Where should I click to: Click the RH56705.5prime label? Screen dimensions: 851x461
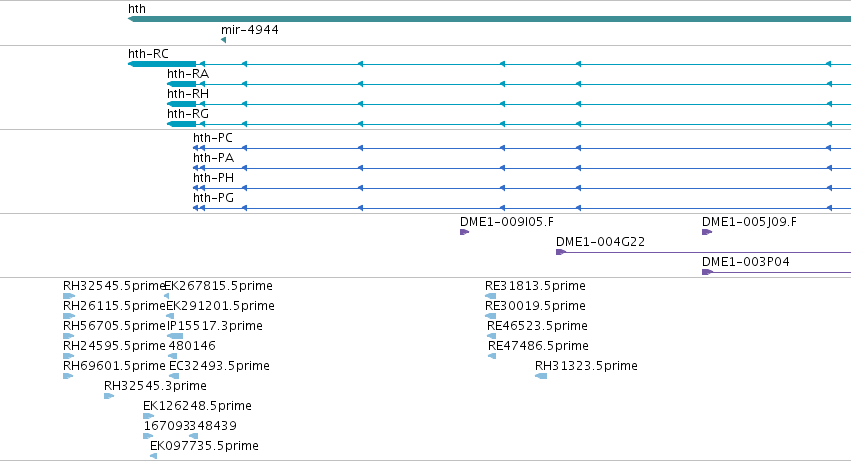[x=114, y=326]
